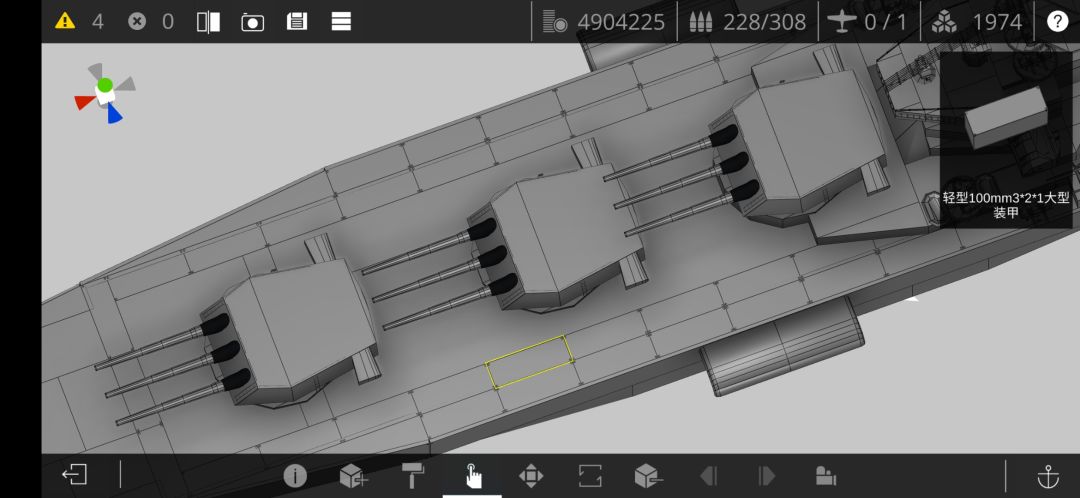This screenshot has width=1080, height=498.
Task: Open the ammunition counter 228/308
Action: [x=747, y=22]
